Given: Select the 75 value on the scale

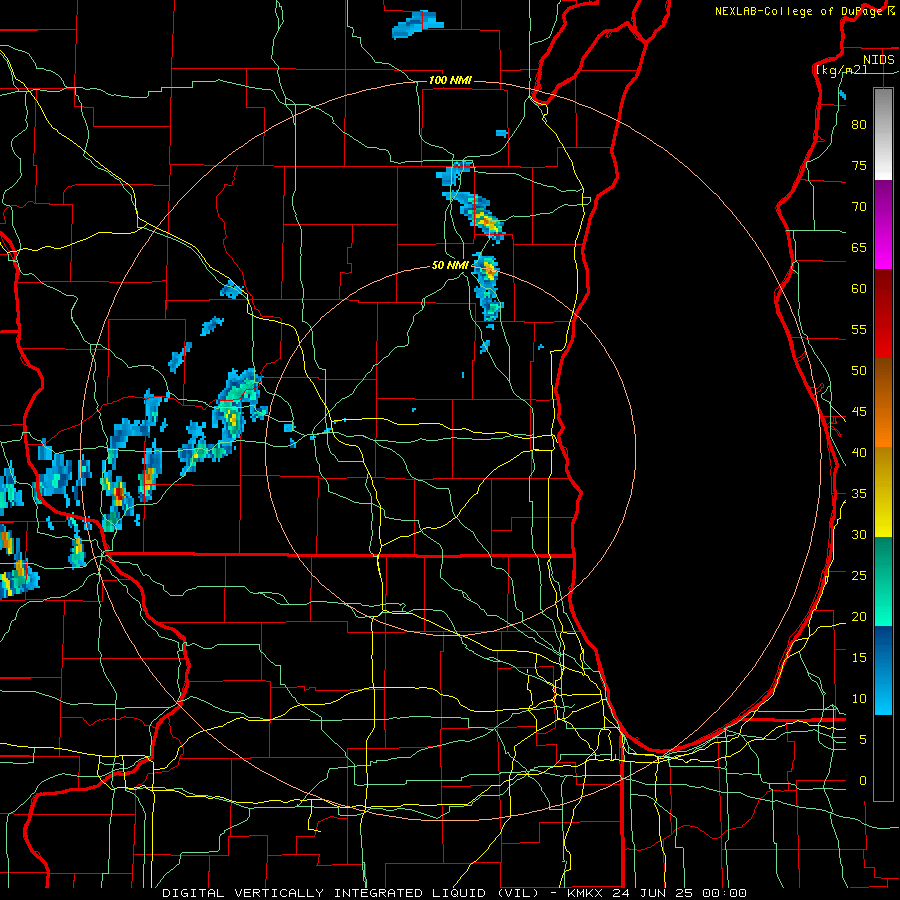Looking at the screenshot, I should pyautogui.click(x=859, y=165).
